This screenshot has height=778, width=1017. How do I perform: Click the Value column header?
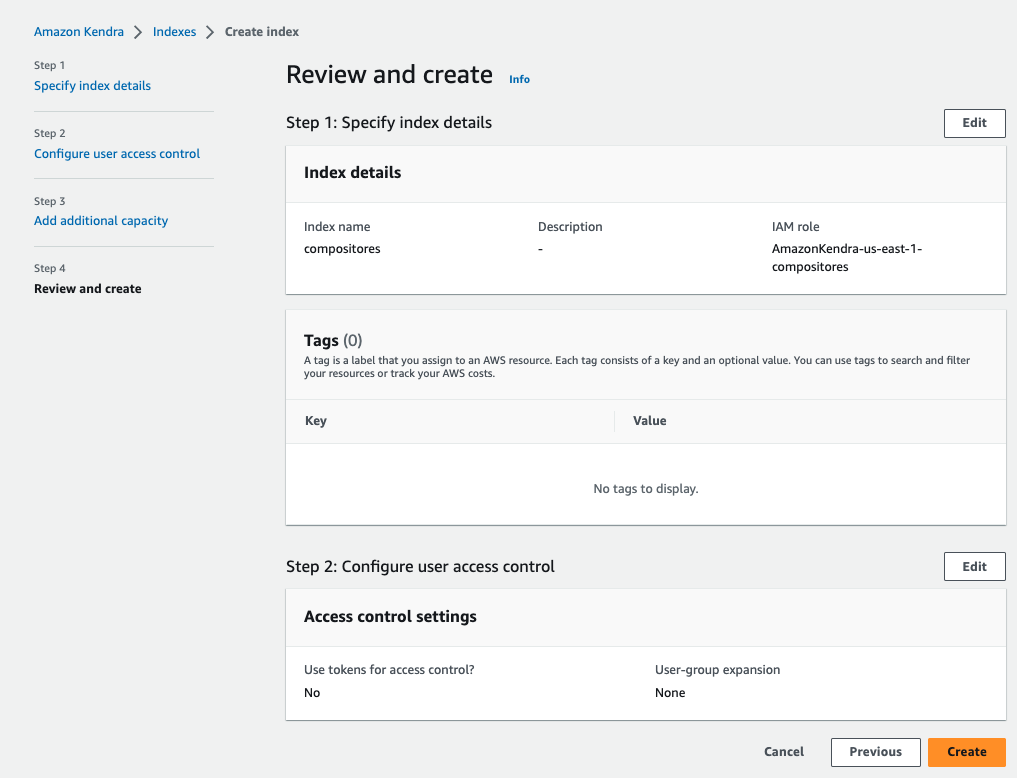(x=650, y=421)
